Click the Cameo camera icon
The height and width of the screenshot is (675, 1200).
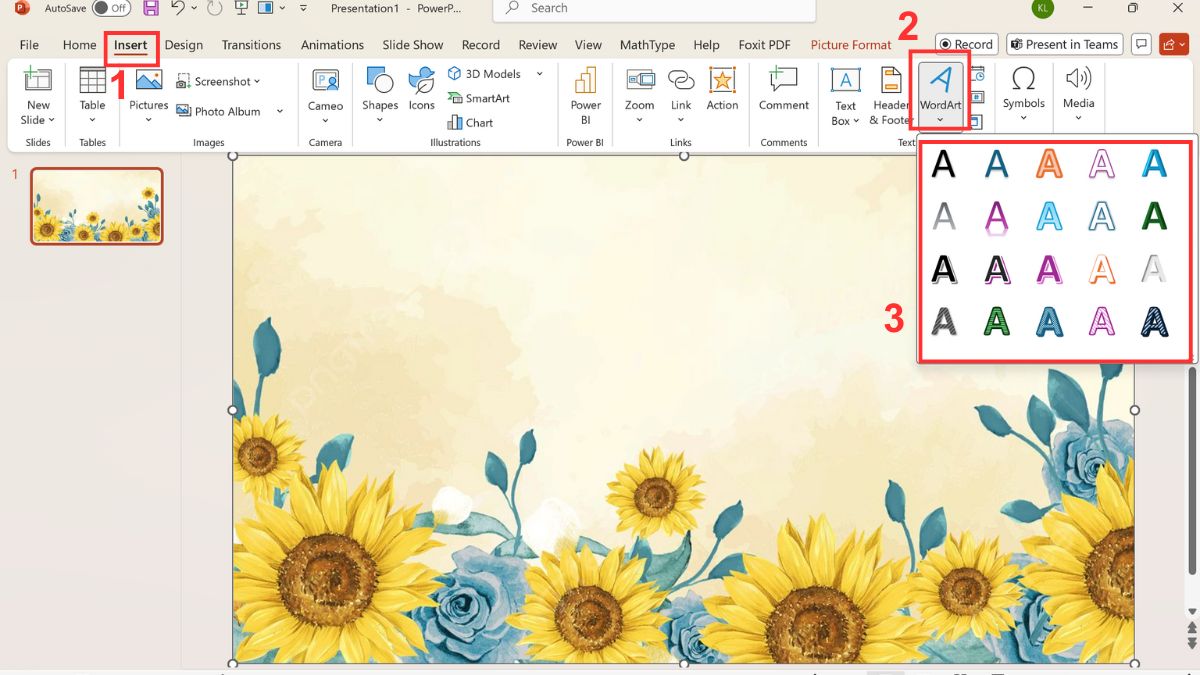pyautogui.click(x=325, y=81)
